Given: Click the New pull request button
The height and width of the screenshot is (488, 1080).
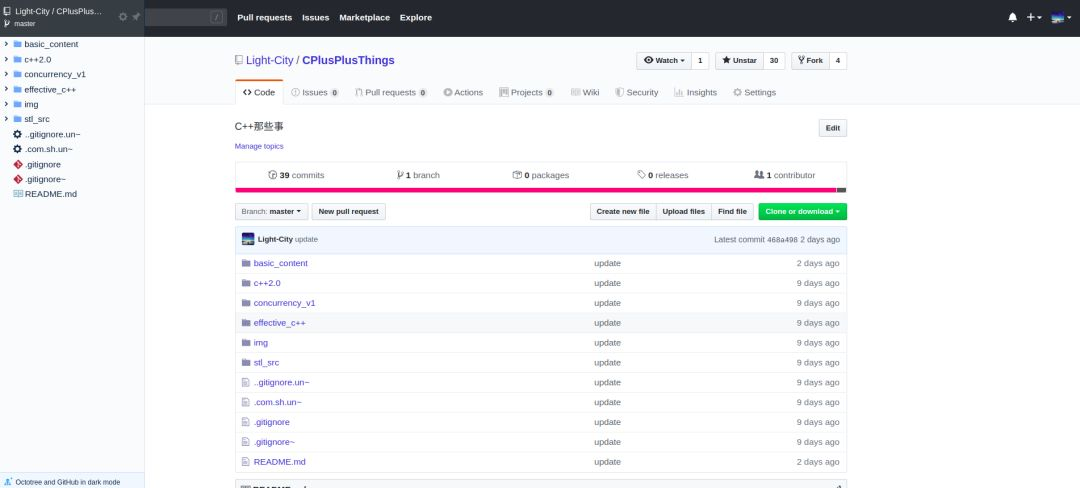Looking at the screenshot, I should (349, 212).
